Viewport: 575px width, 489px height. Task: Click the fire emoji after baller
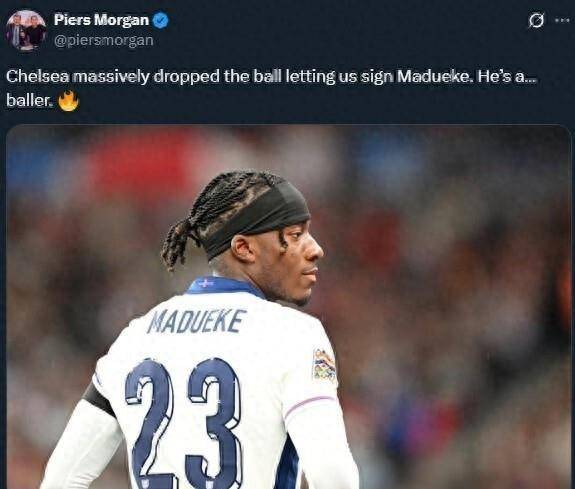click(x=69, y=101)
